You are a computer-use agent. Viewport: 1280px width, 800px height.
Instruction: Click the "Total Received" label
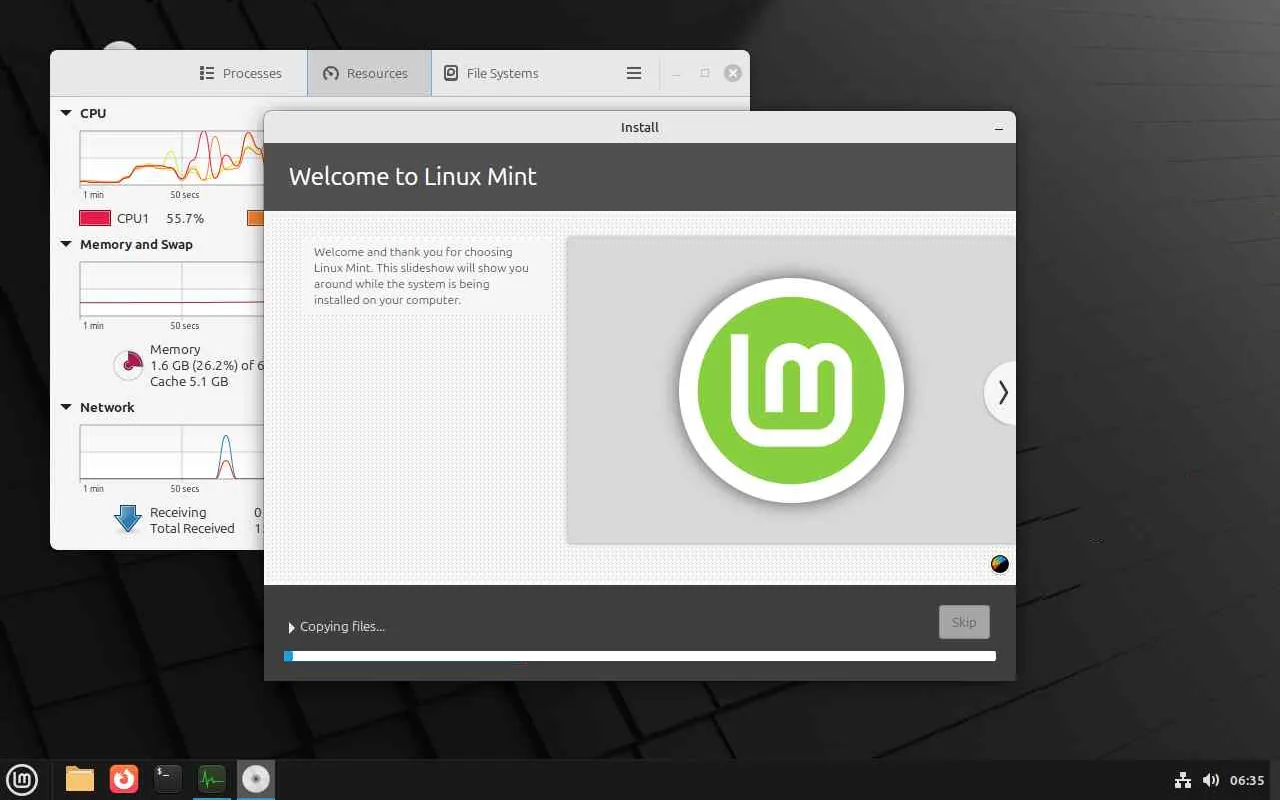pos(192,529)
